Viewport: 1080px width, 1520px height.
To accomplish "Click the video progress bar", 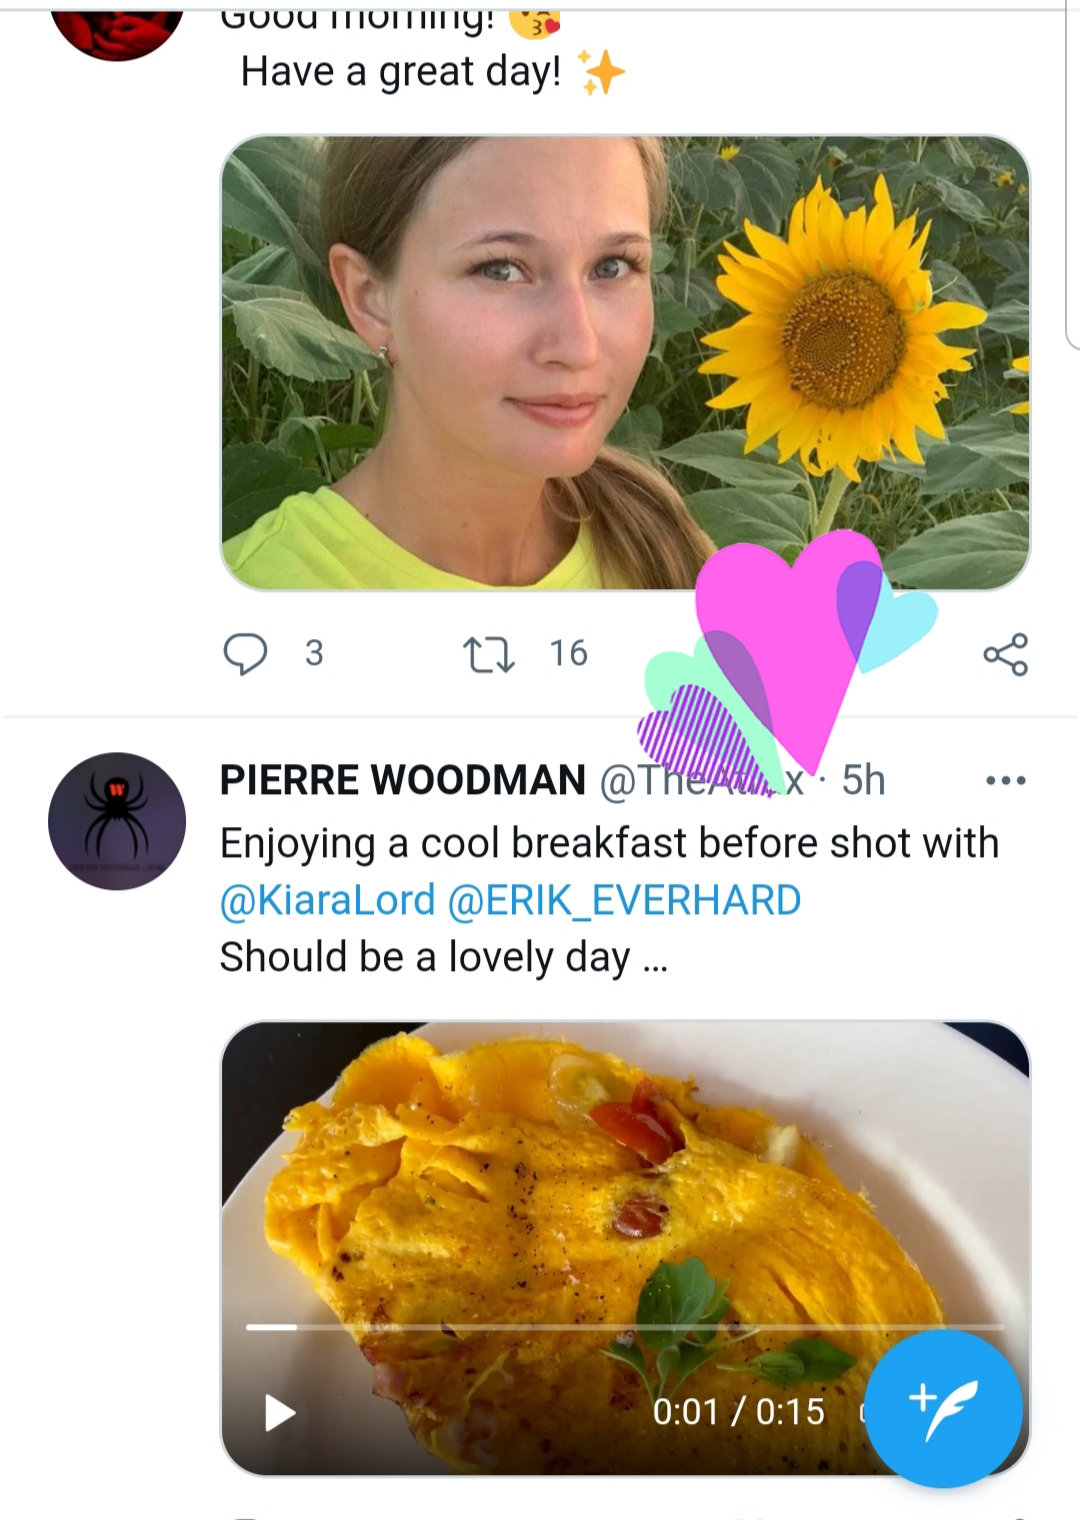I will click(625, 1327).
